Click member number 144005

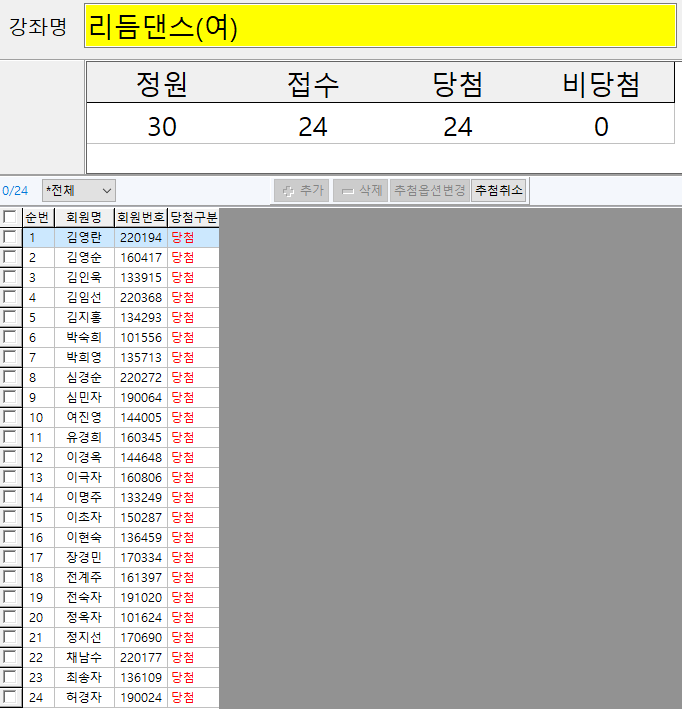[141, 417]
